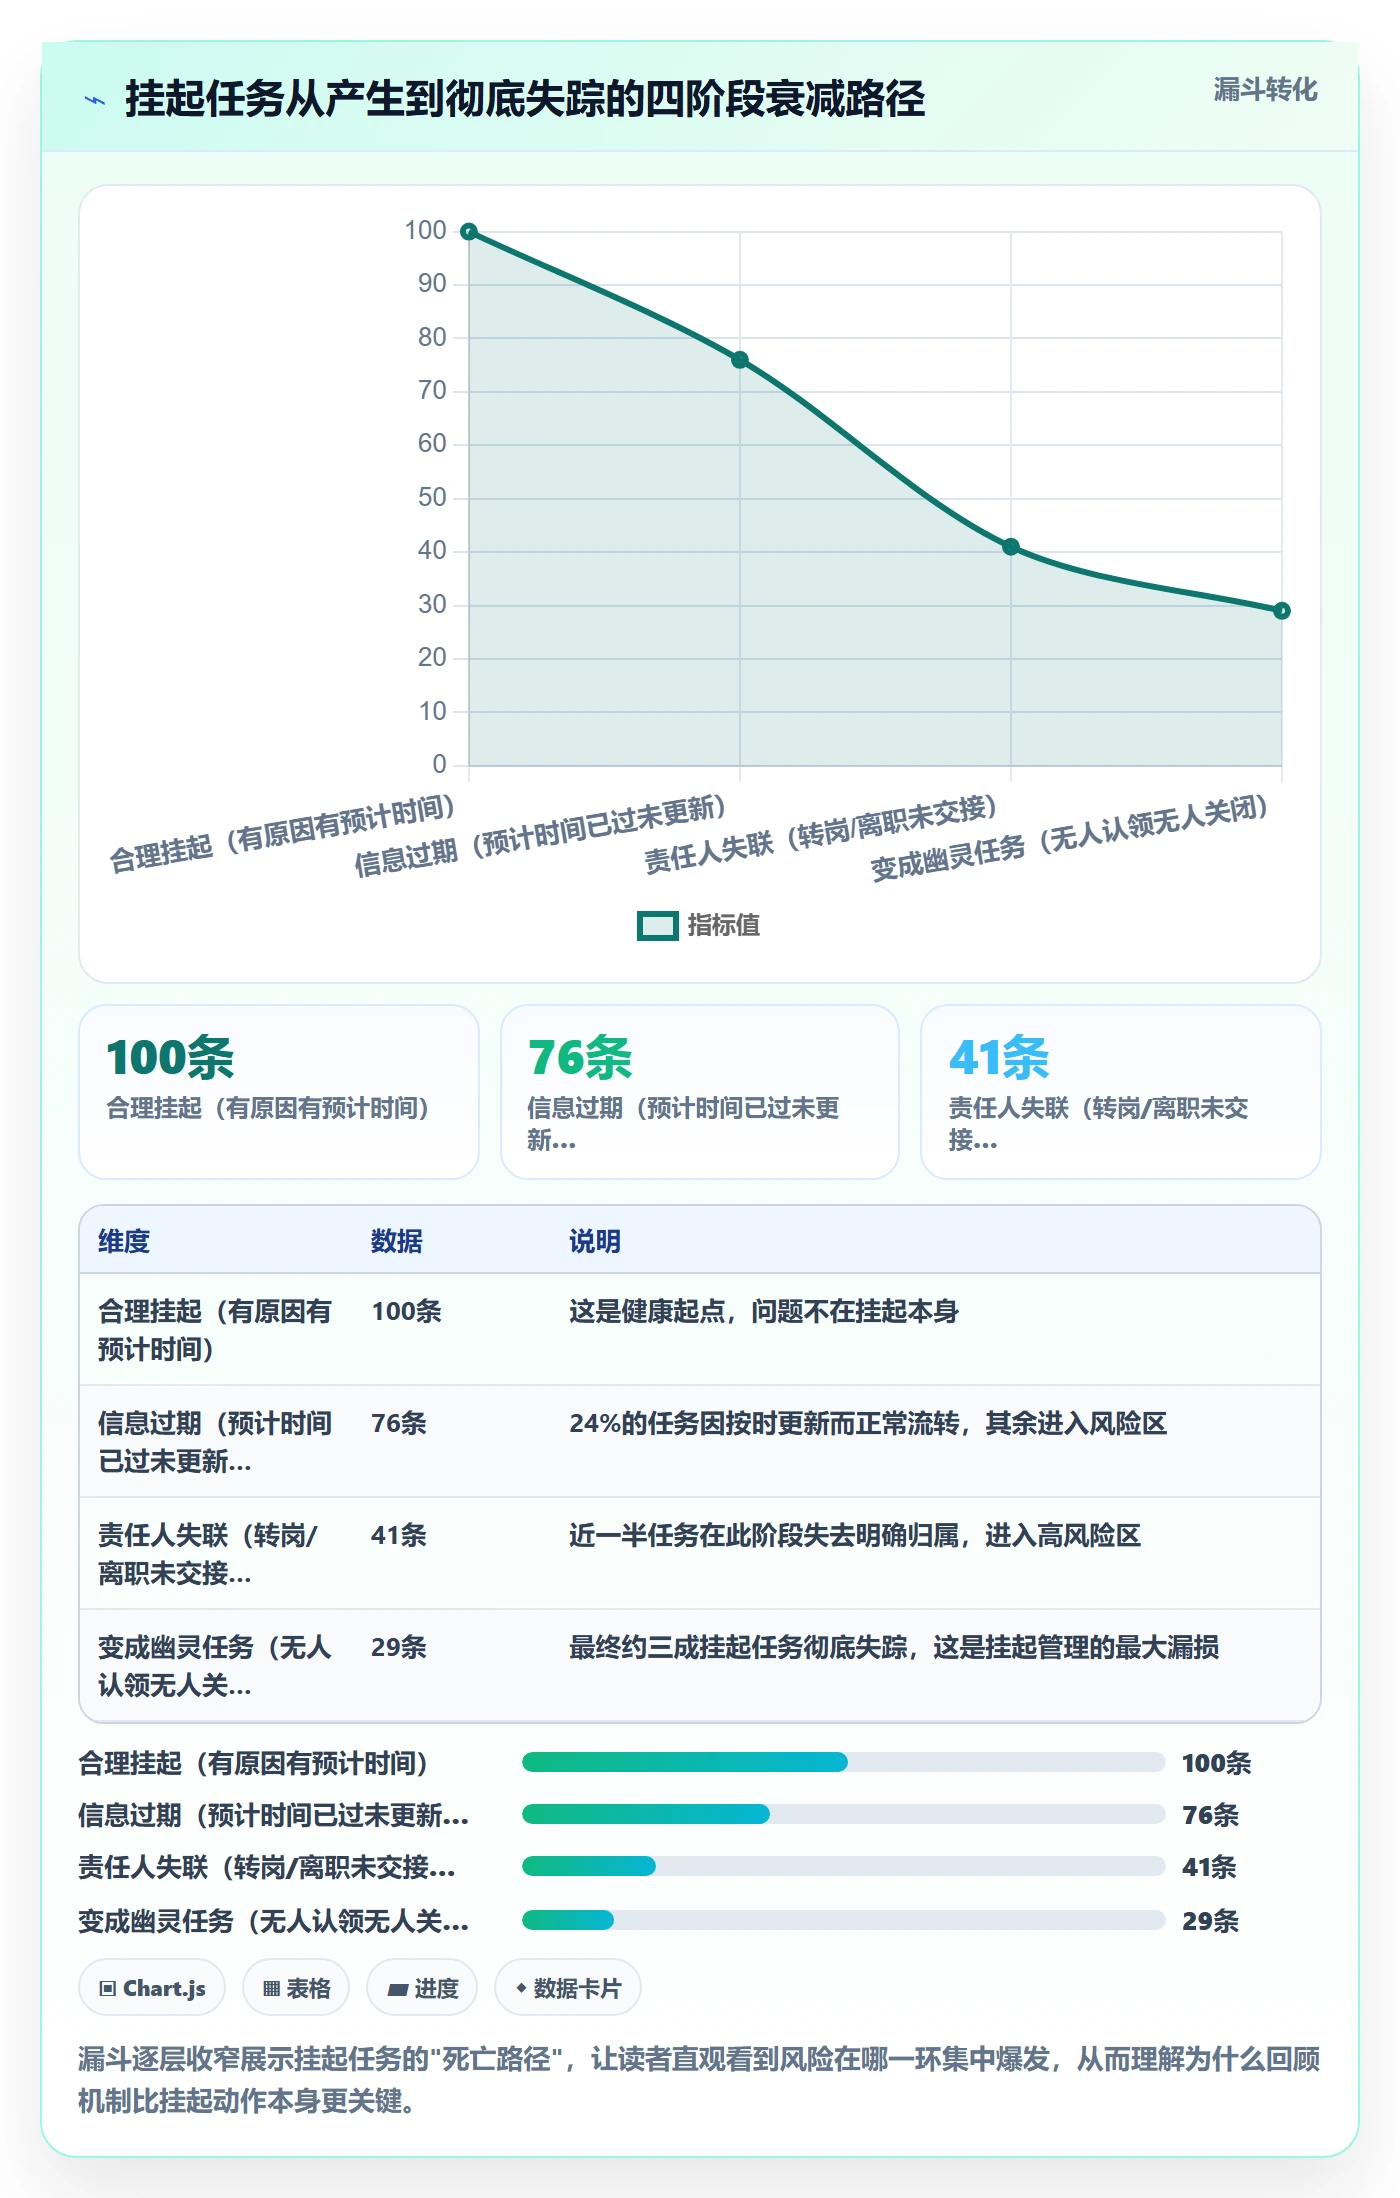1400x2198 pixels.
Task: Click the progress bar for 信息过期
Action: 843,1814
